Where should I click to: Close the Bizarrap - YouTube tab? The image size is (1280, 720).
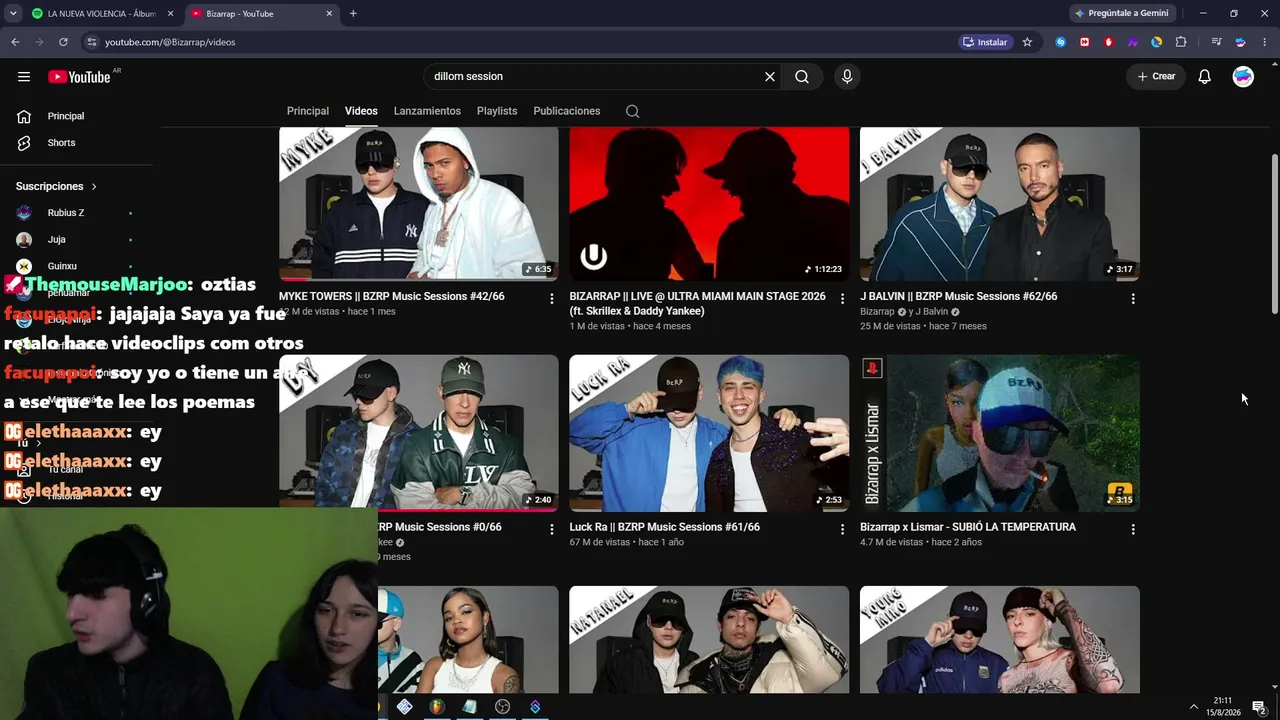pyautogui.click(x=327, y=14)
